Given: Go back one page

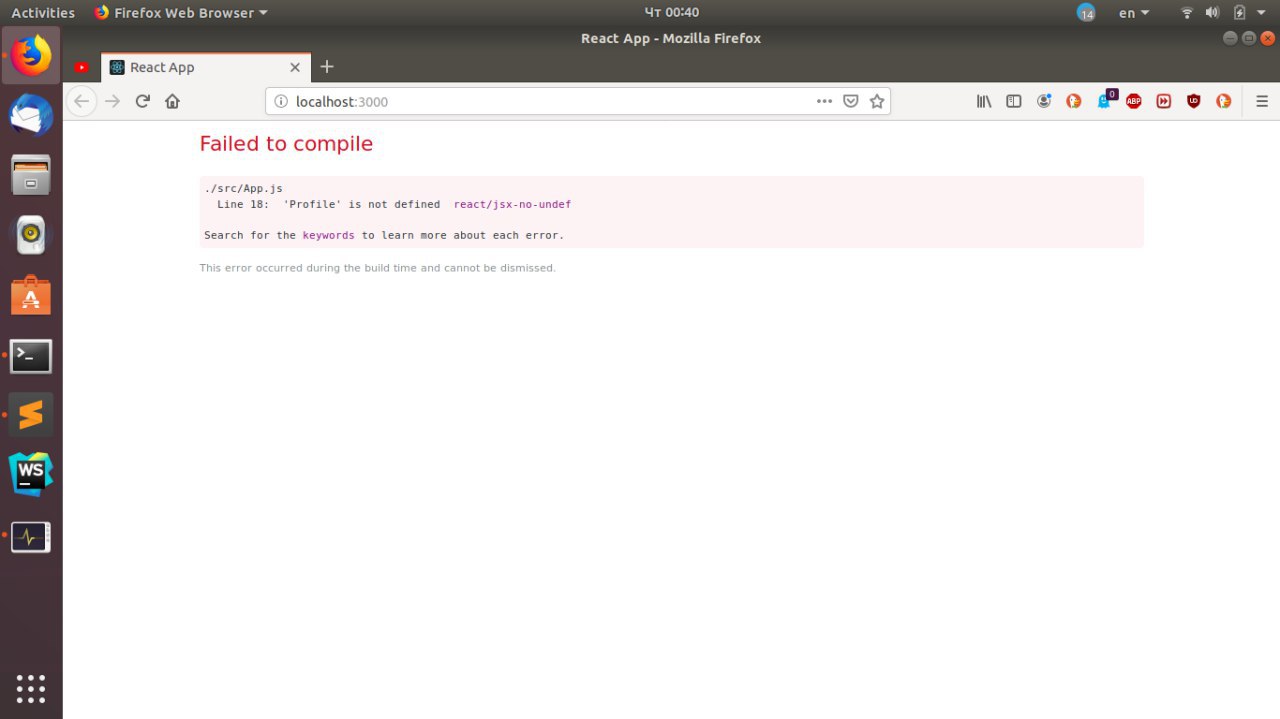Looking at the screenshot, I should (82, 101).
